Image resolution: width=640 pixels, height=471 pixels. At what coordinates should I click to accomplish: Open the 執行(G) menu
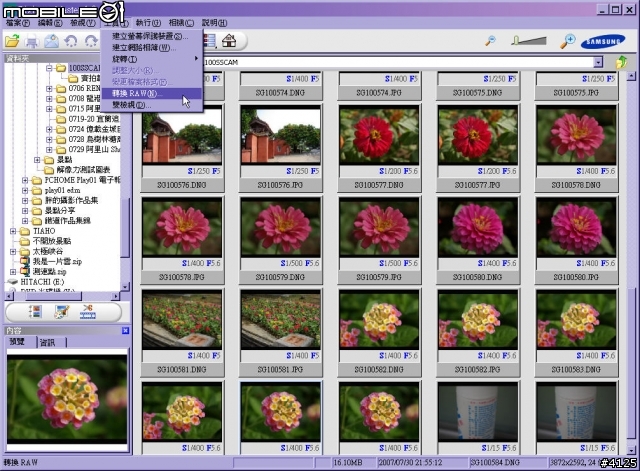pyautogui.click(x=148, y=23)
